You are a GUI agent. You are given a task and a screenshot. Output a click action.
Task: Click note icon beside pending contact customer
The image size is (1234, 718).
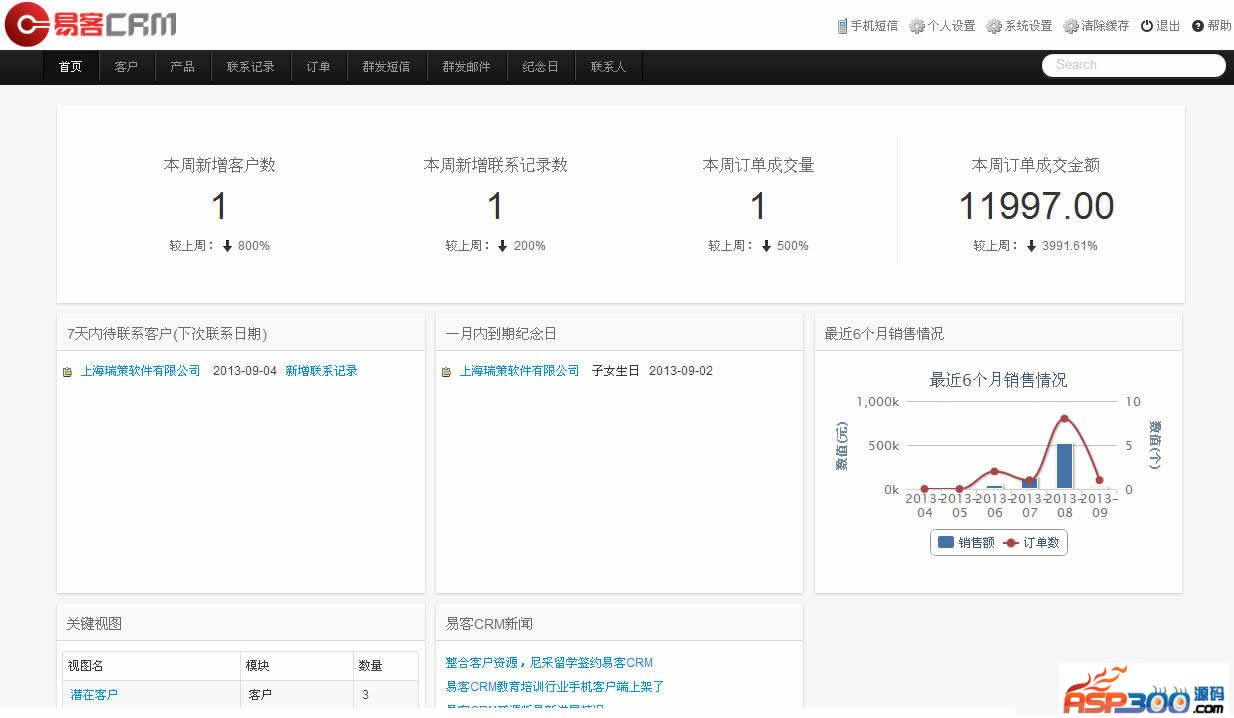coord(68,372)
